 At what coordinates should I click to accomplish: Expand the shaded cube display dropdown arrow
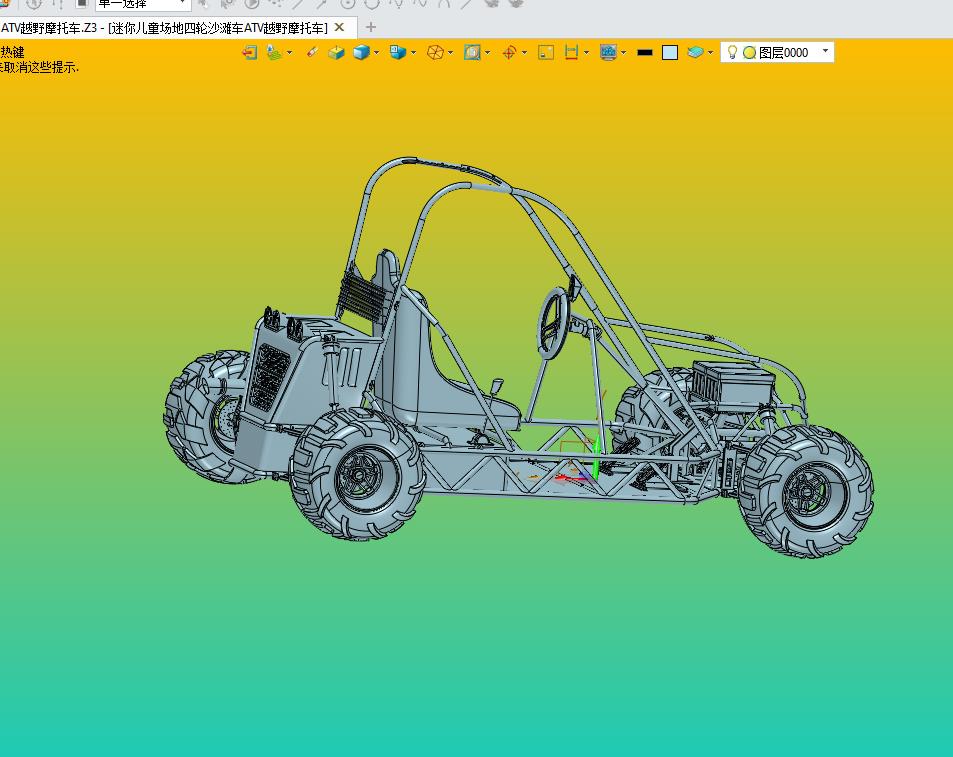tap(376, 52)
